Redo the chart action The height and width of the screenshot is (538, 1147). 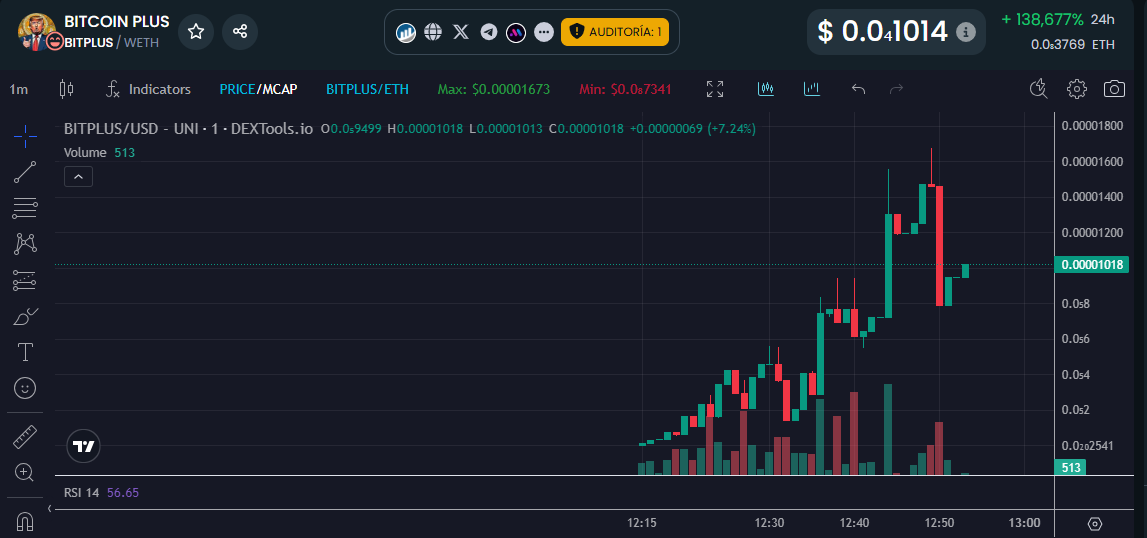[895, 89]
